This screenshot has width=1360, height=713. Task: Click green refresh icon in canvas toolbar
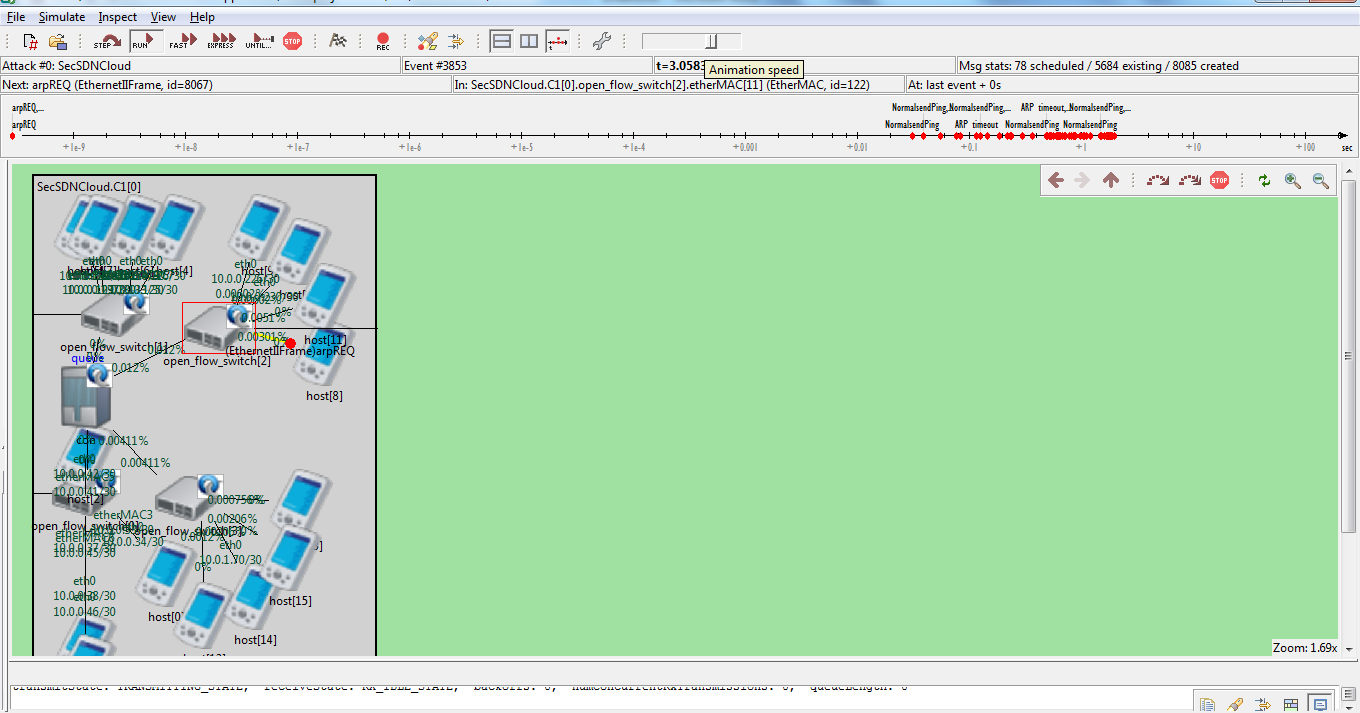coord(1264,180)
